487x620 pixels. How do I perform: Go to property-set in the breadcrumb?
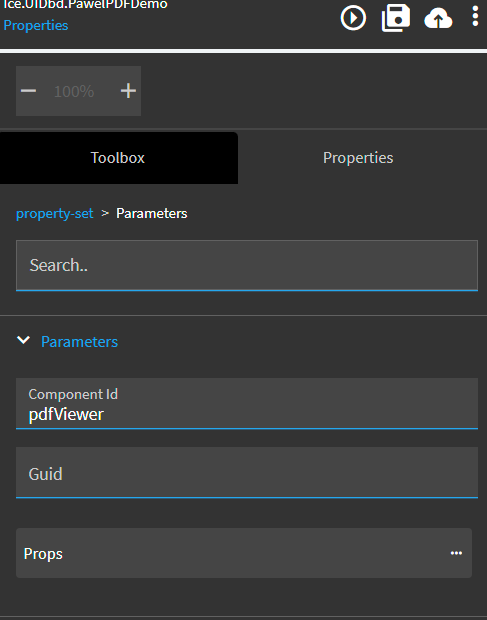click(55, 214)
